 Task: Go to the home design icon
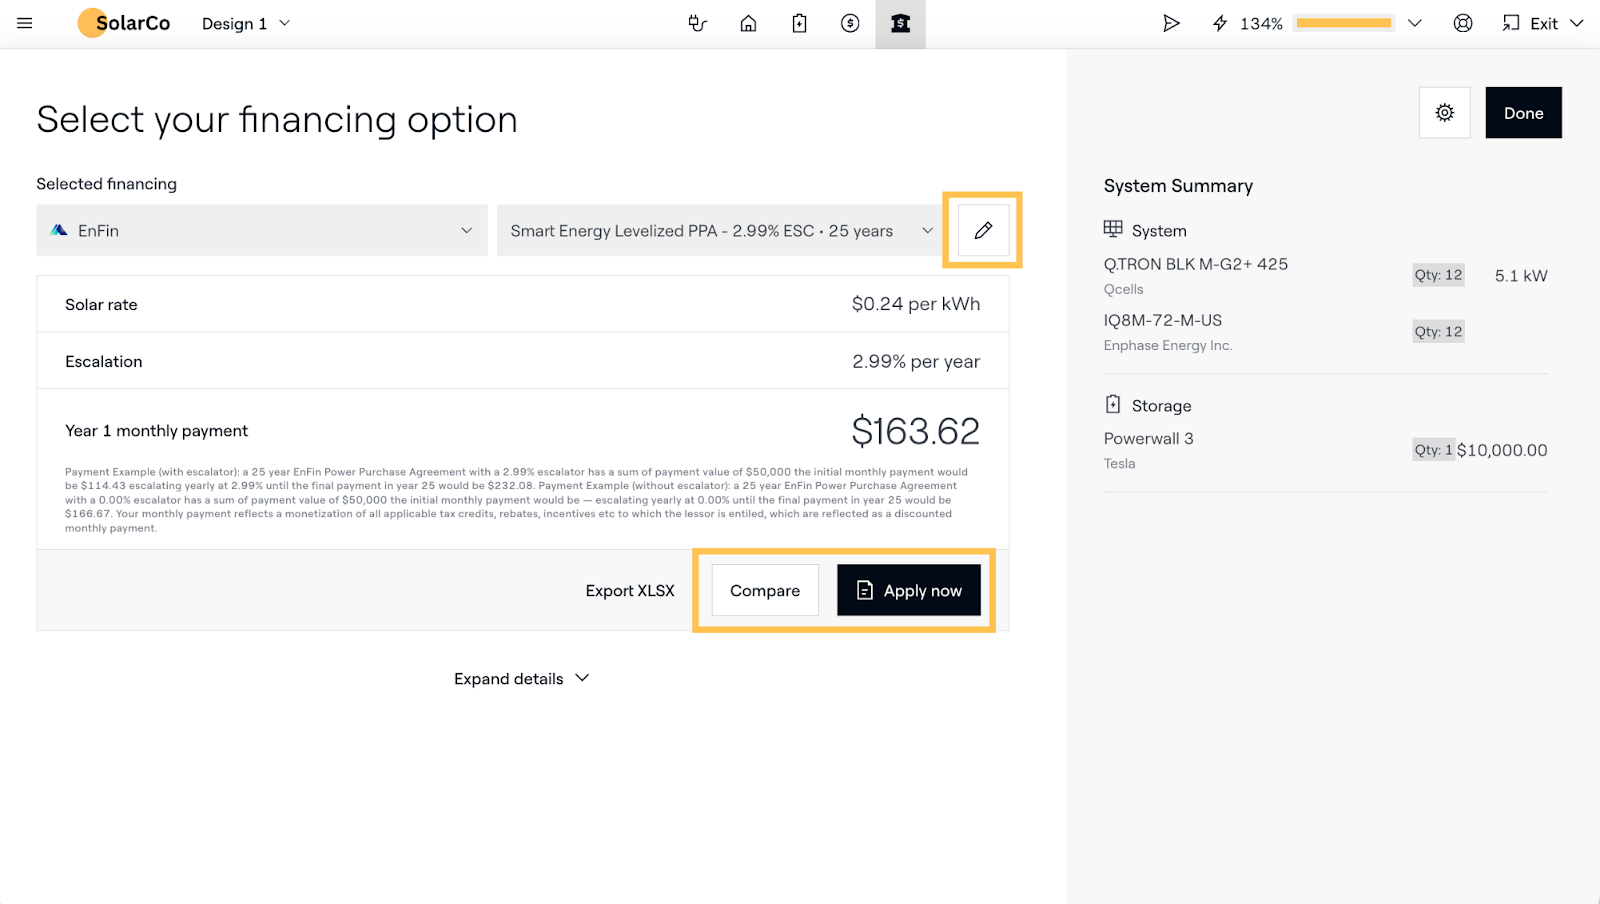[748, 23]
